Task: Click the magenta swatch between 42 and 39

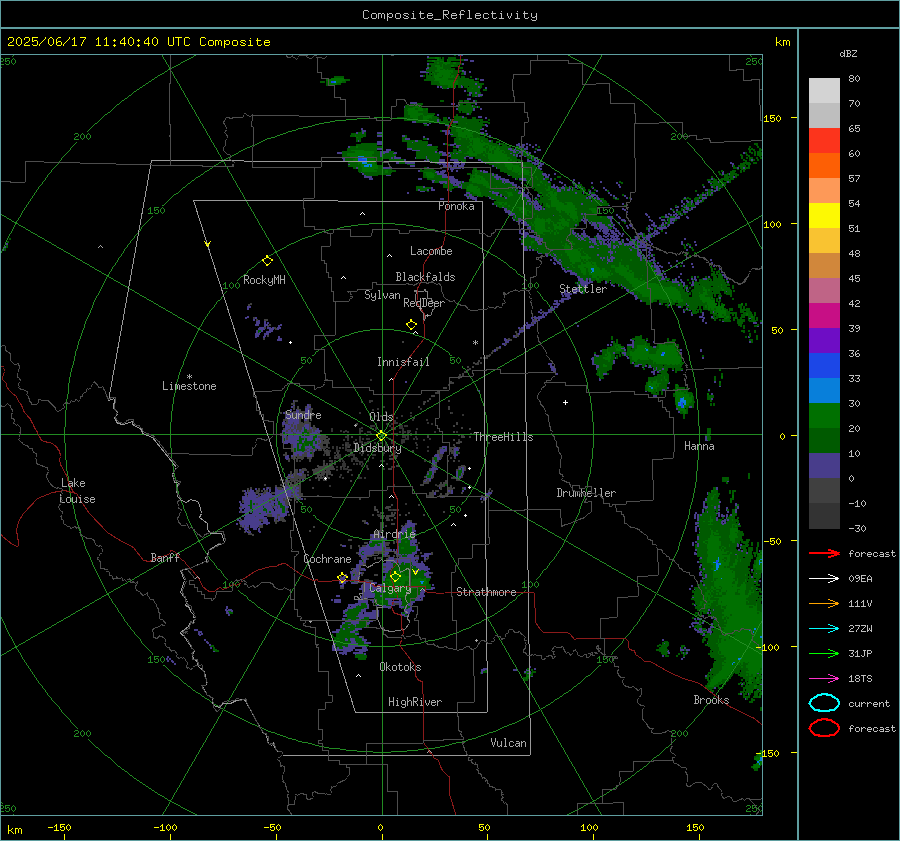Action: click(x=824, y=316)
